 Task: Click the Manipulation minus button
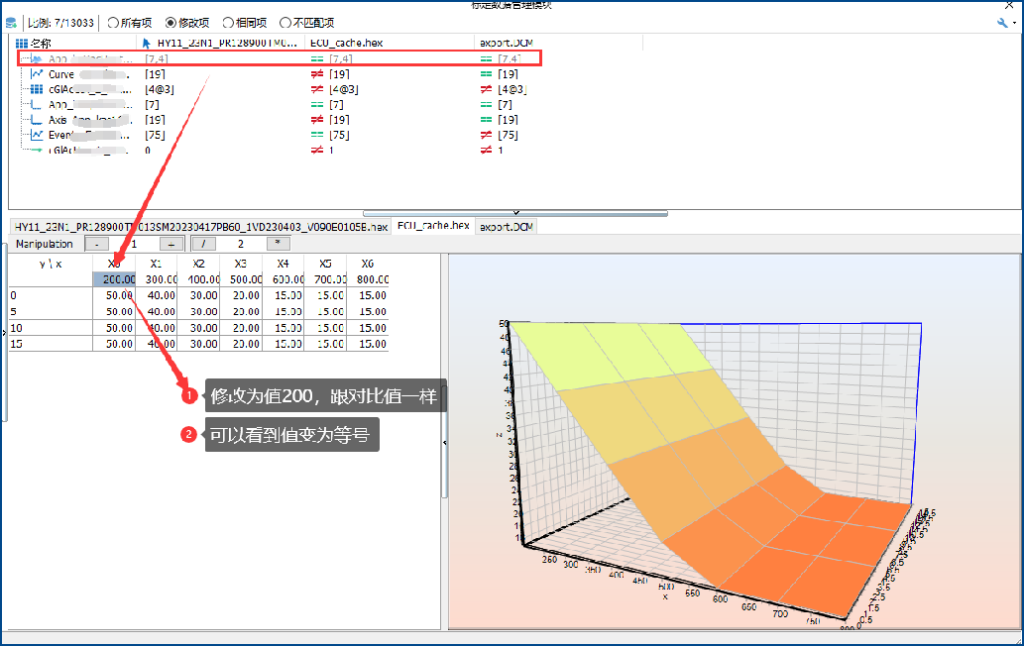click(97, 243)
